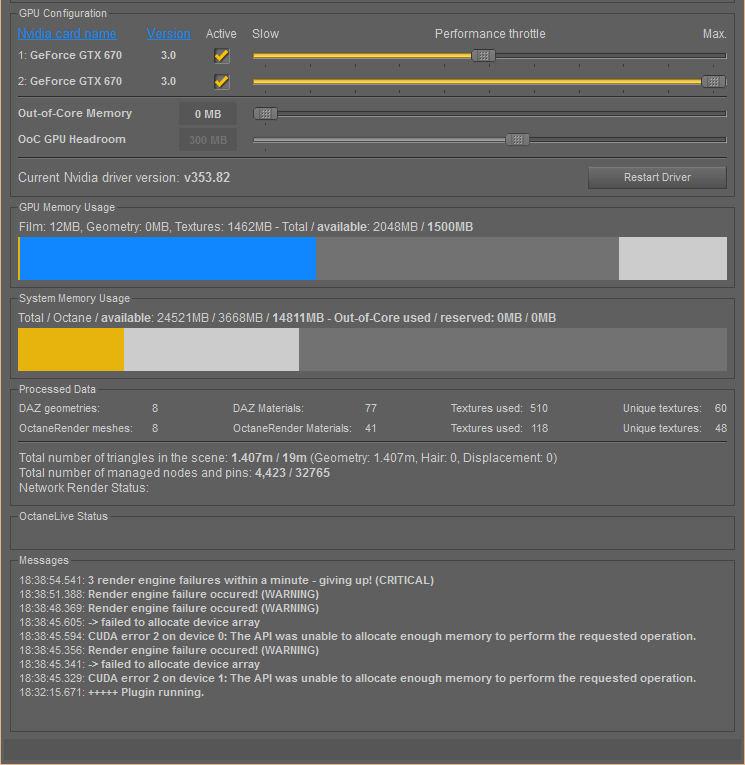This screenshot has height=765, width=745.
Task: Click the blue GPU memory usage bar
Action: pos(167,259)
